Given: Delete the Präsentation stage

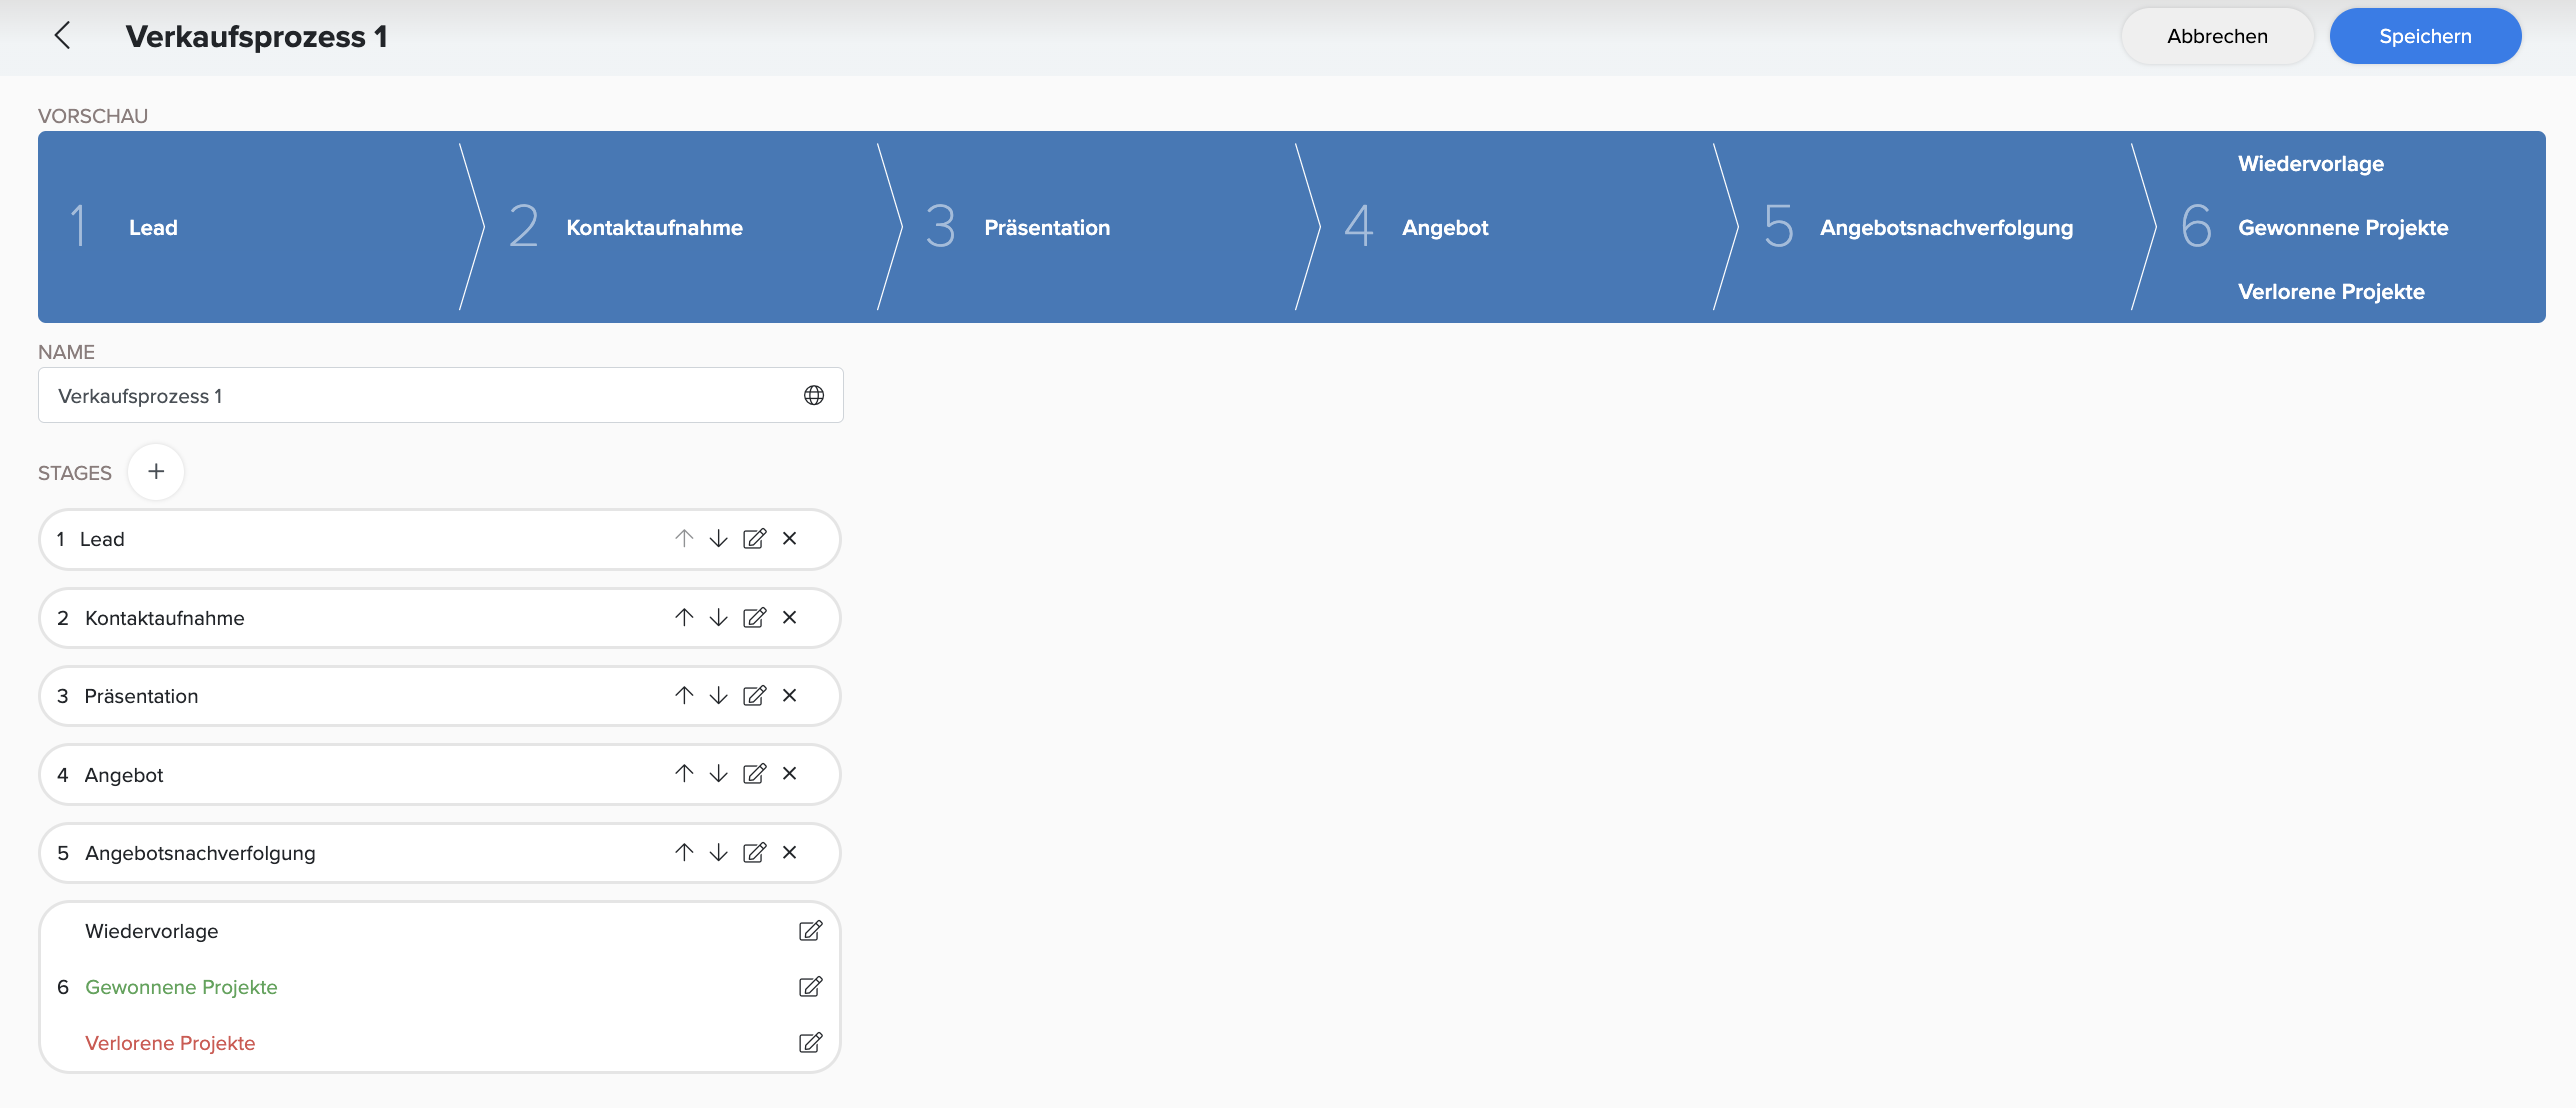Looking at the screenshot, I should point(790,695).
